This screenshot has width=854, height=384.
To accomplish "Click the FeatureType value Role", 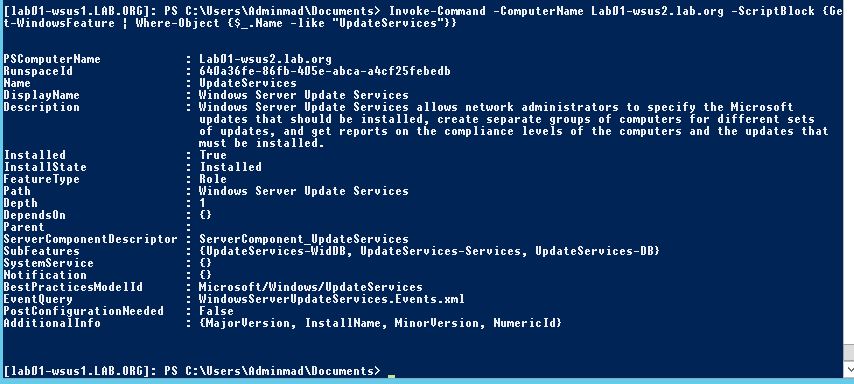I will pyautogui.click(x=213, y=179).
